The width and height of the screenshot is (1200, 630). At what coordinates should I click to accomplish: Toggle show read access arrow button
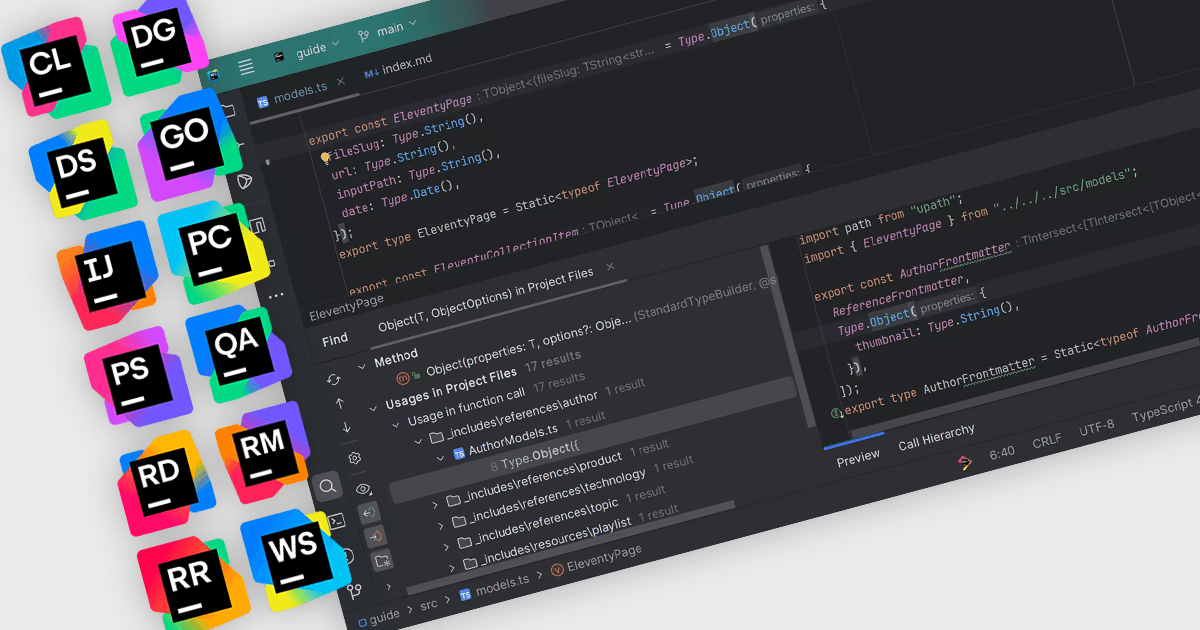[x=369, y=512]
